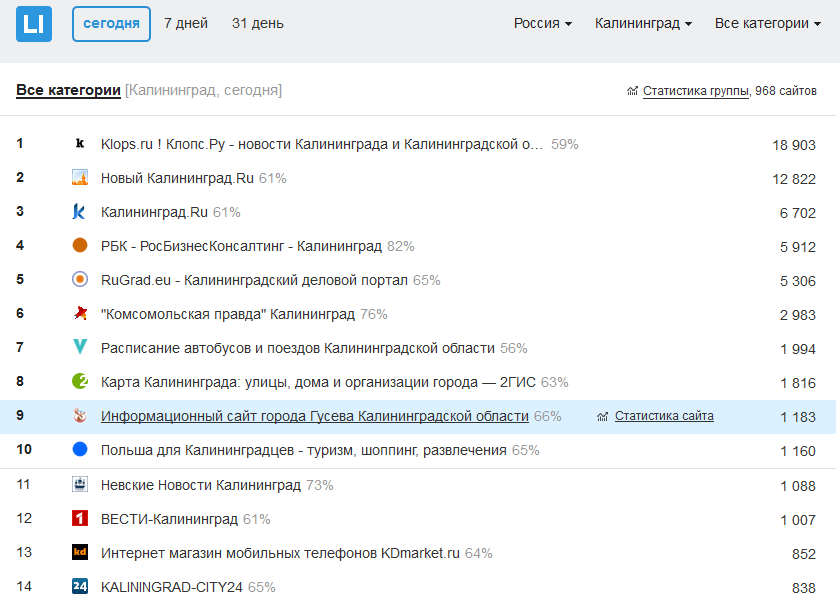Open the ВЕСТИ-Калининград entry
Screen dimensions: 840x604
pos(169,519)
